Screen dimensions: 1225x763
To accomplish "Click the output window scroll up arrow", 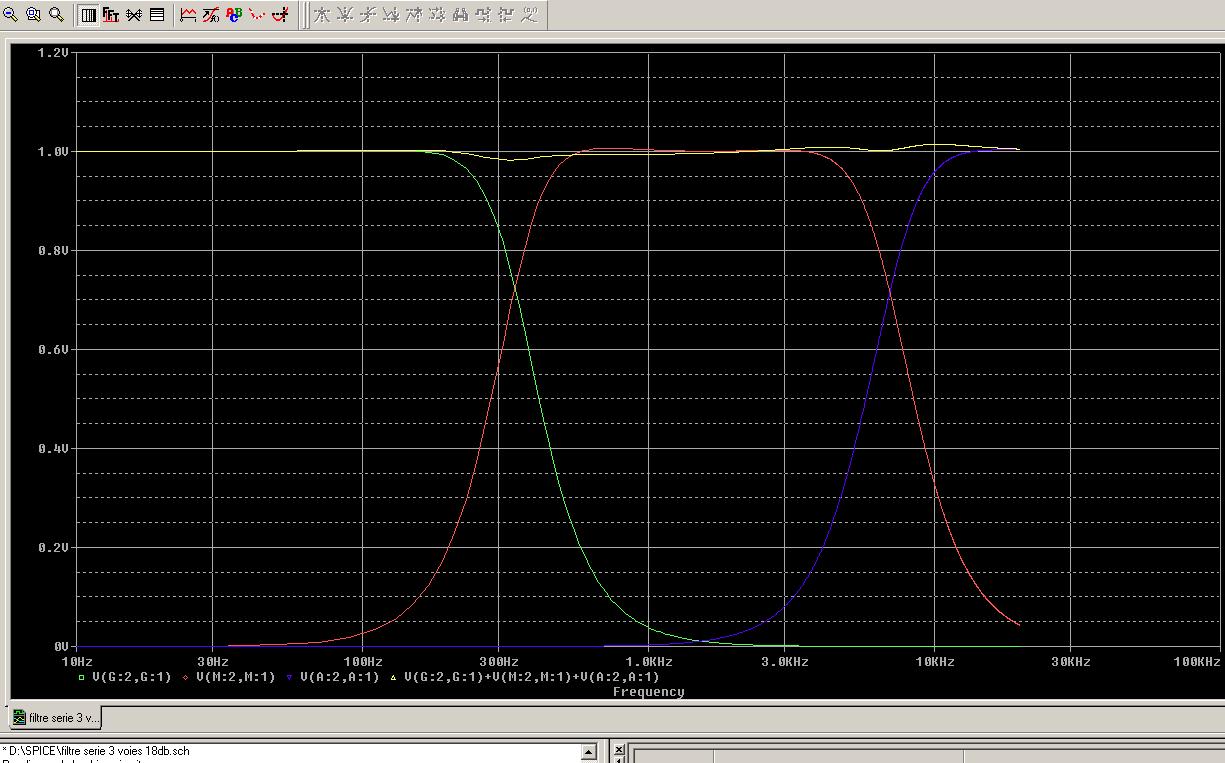I will 589,752.
